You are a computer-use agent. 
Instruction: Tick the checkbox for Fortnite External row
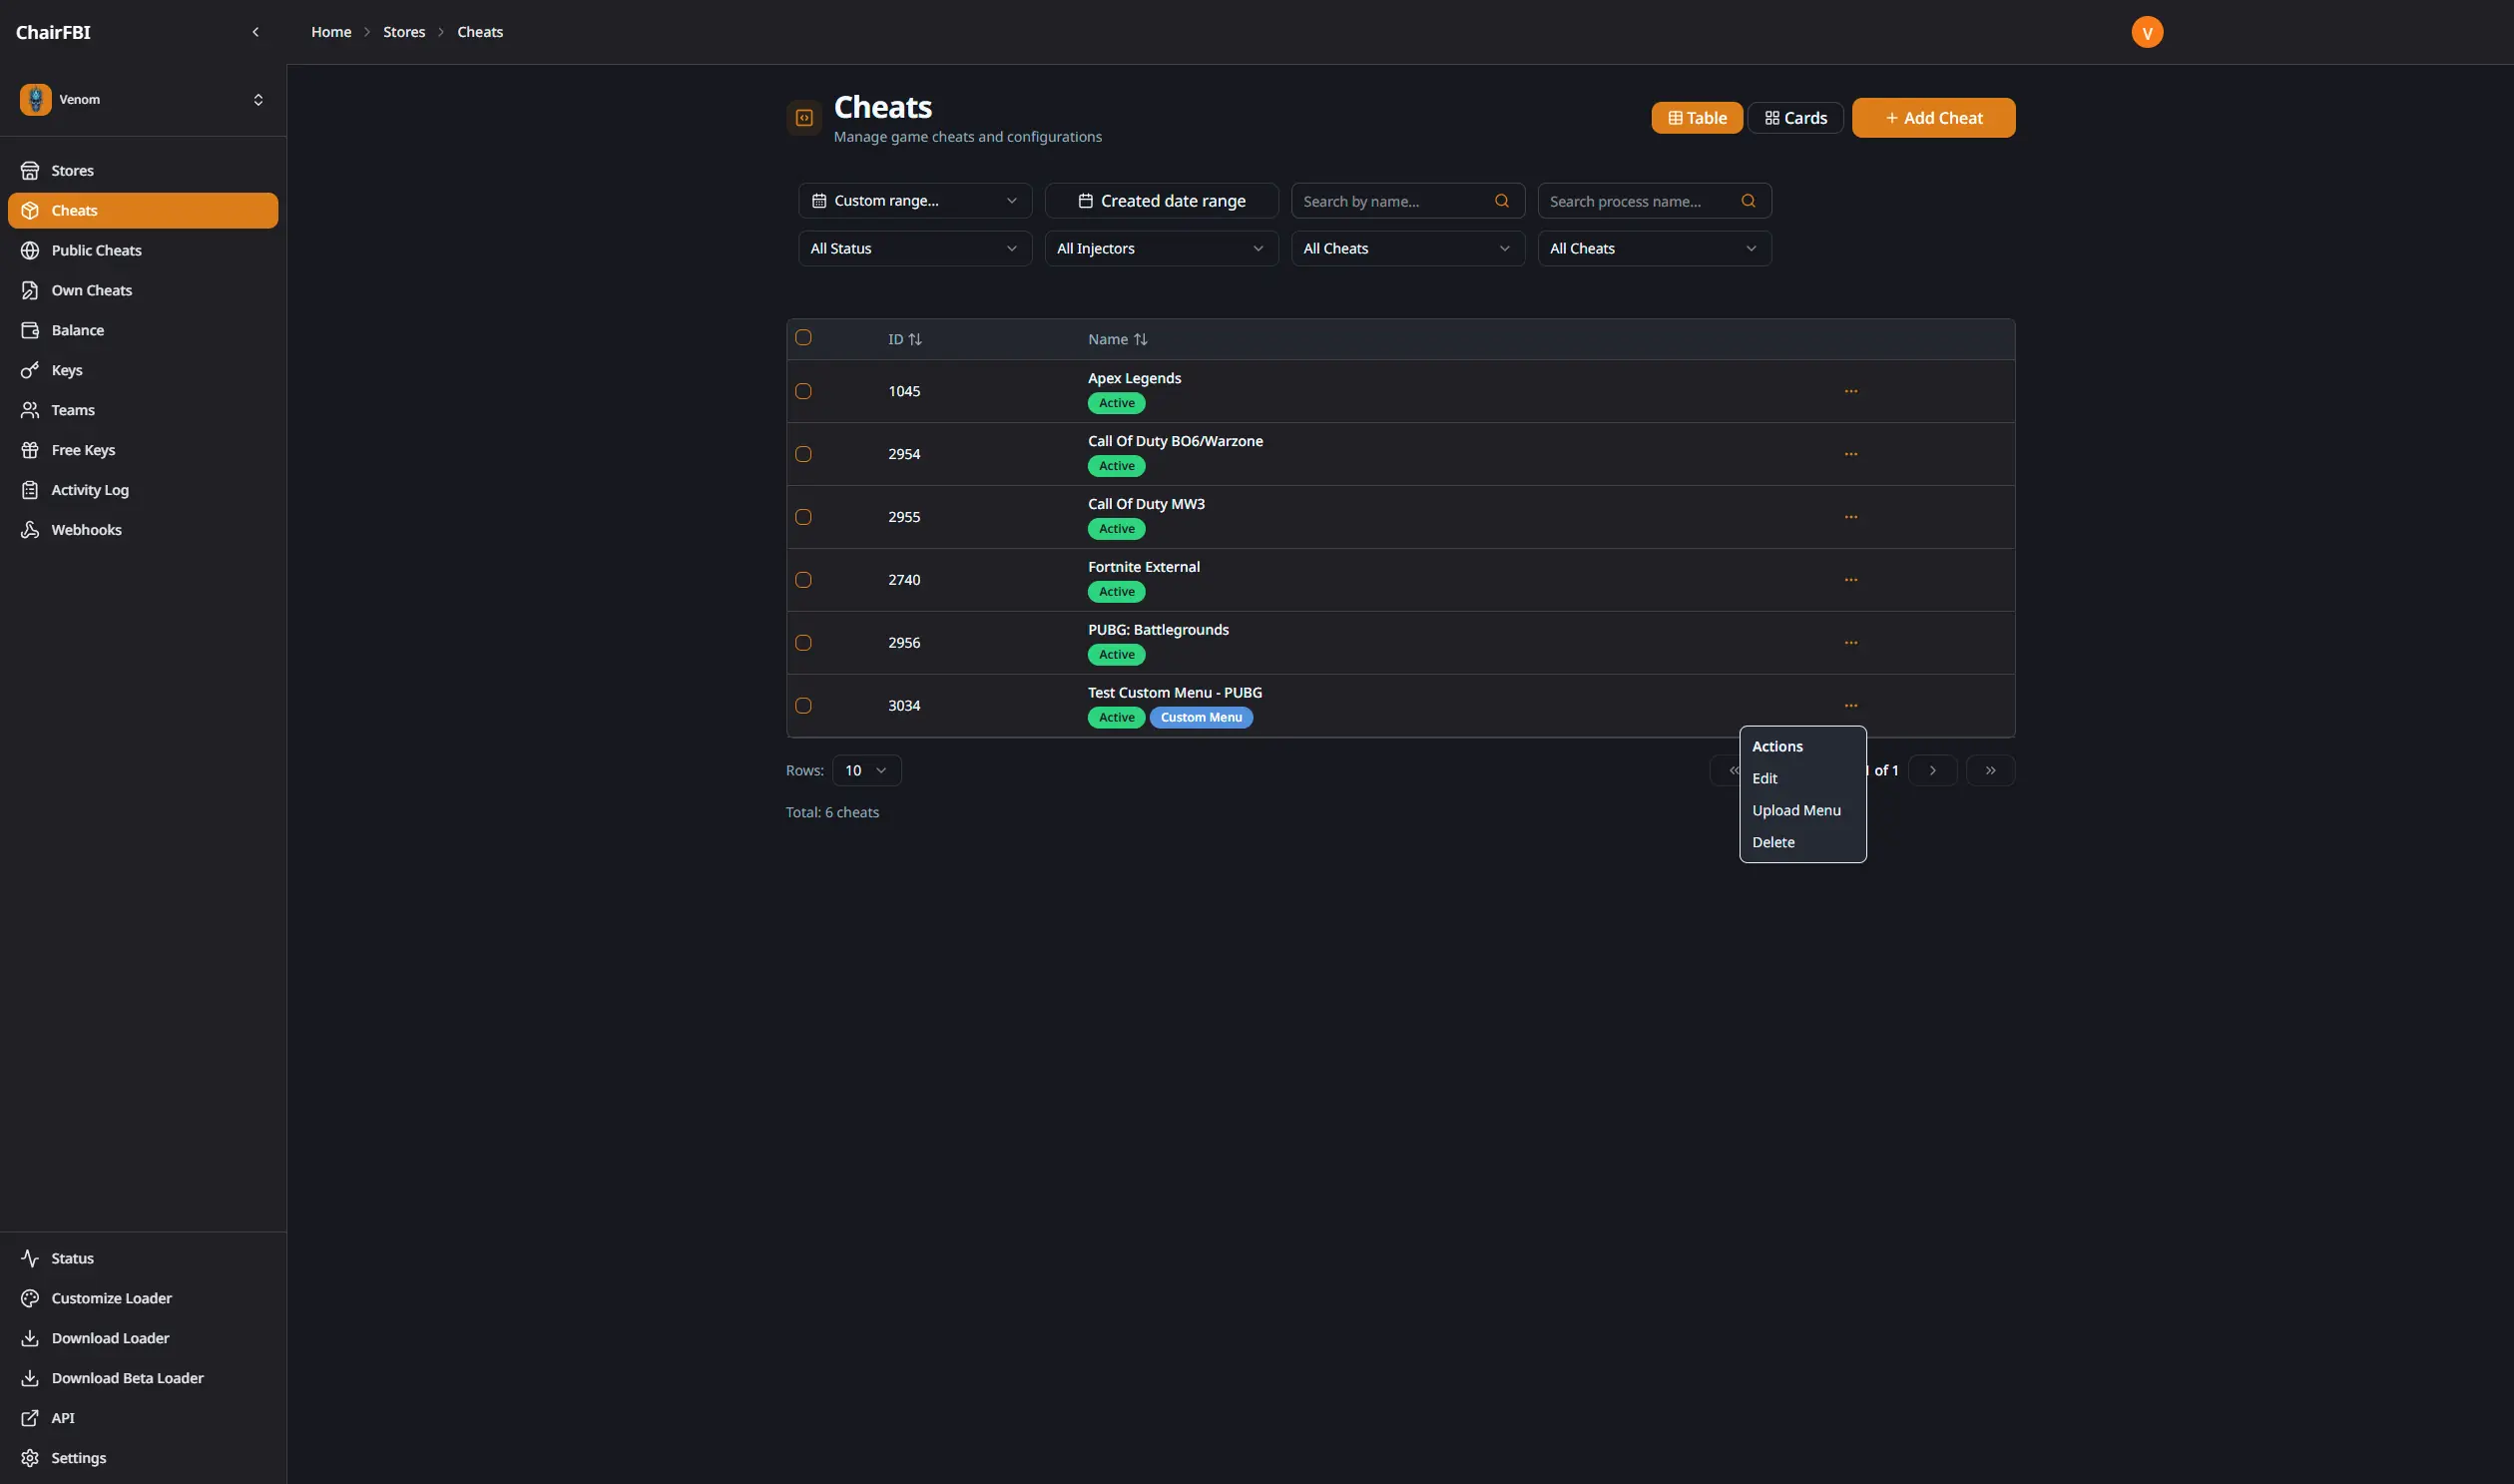click(x=803, y=580)
